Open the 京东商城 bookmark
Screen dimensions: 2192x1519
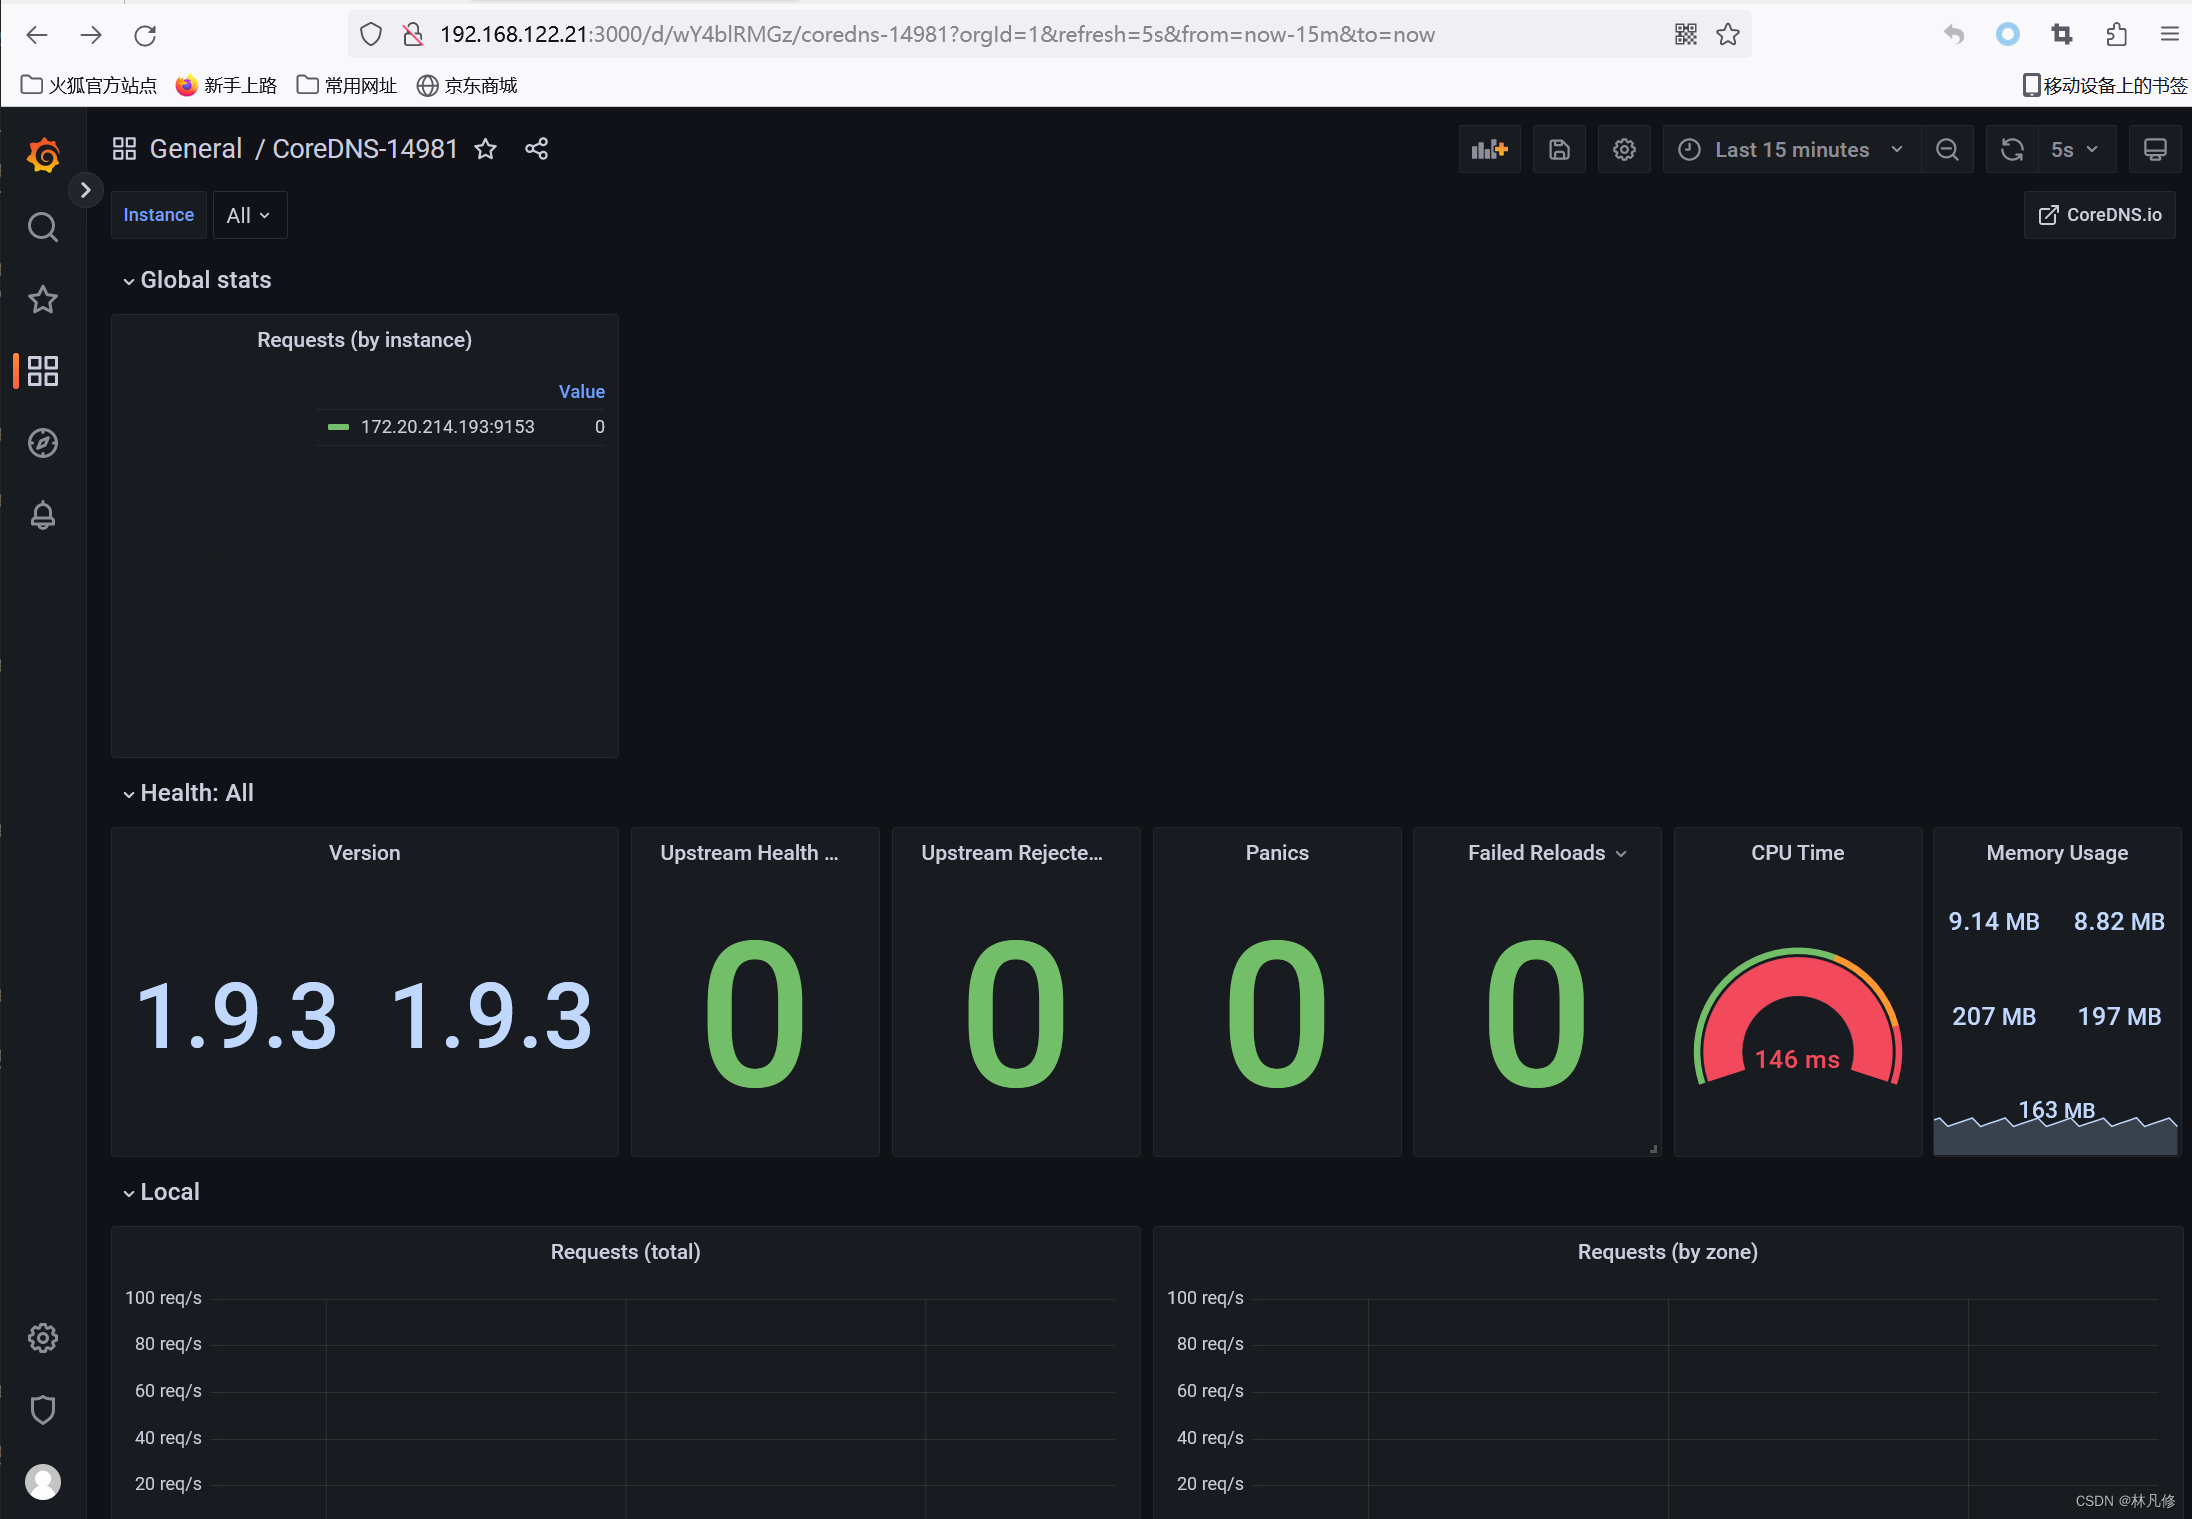coord(467,86)
